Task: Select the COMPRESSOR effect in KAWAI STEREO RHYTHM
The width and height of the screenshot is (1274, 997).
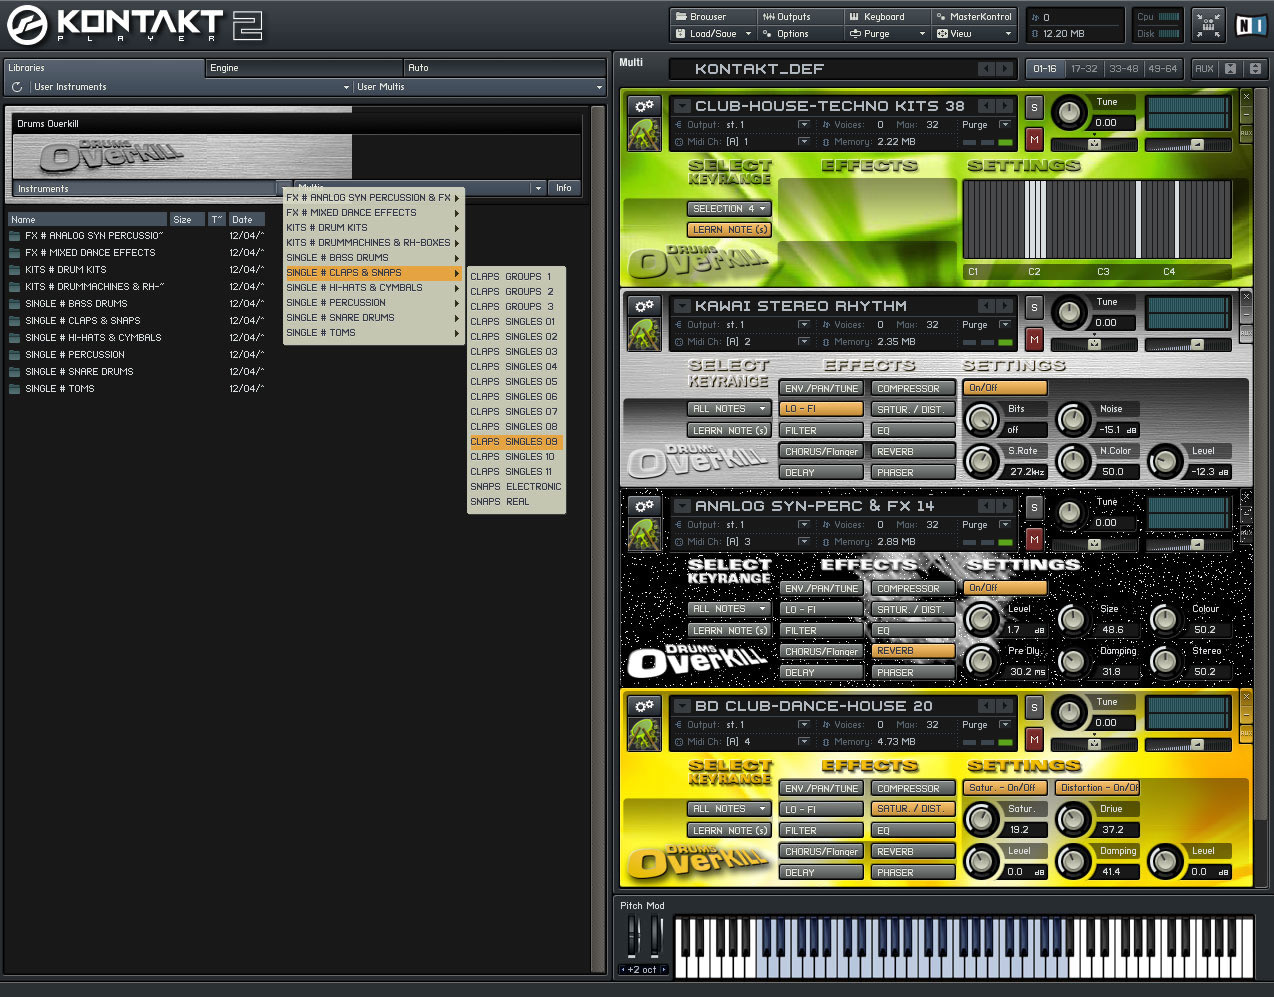Action: (912, 388)
